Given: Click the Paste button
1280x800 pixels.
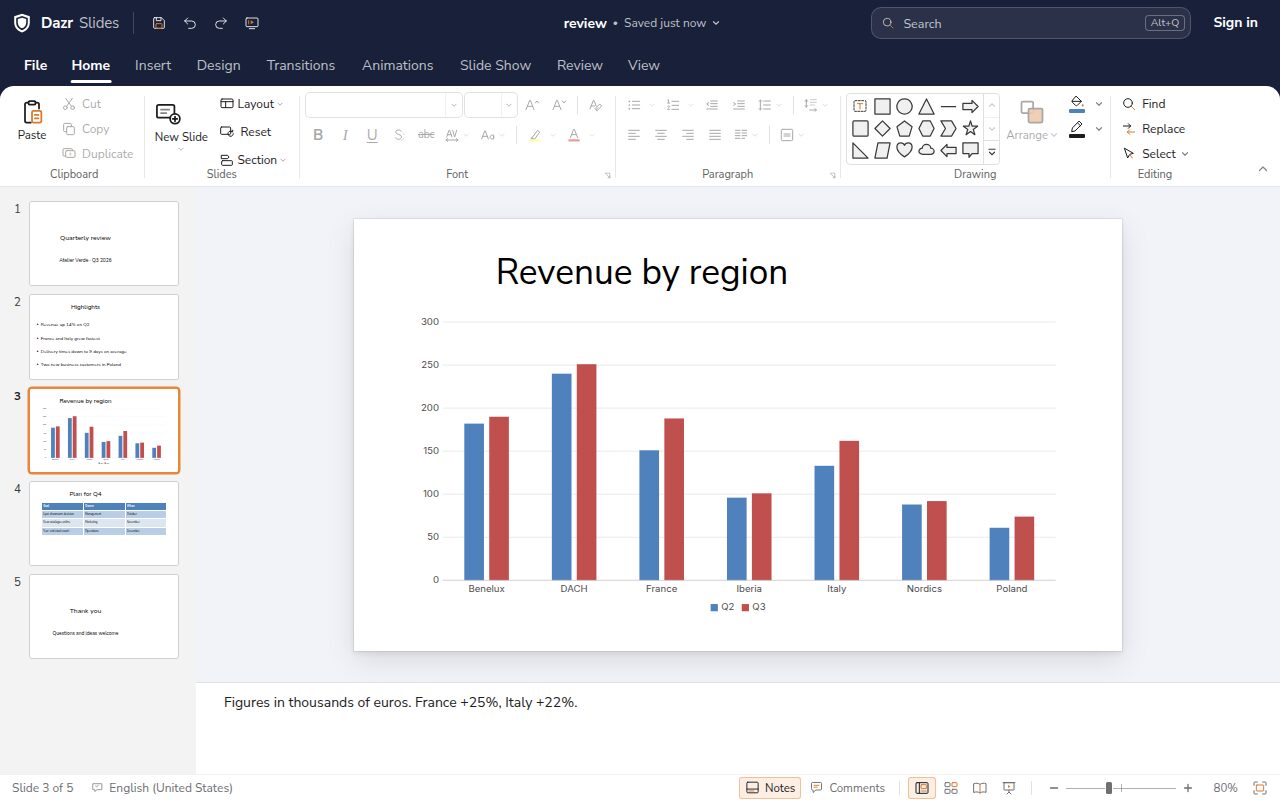Looking at the screenshot, I should click(32, 121).
